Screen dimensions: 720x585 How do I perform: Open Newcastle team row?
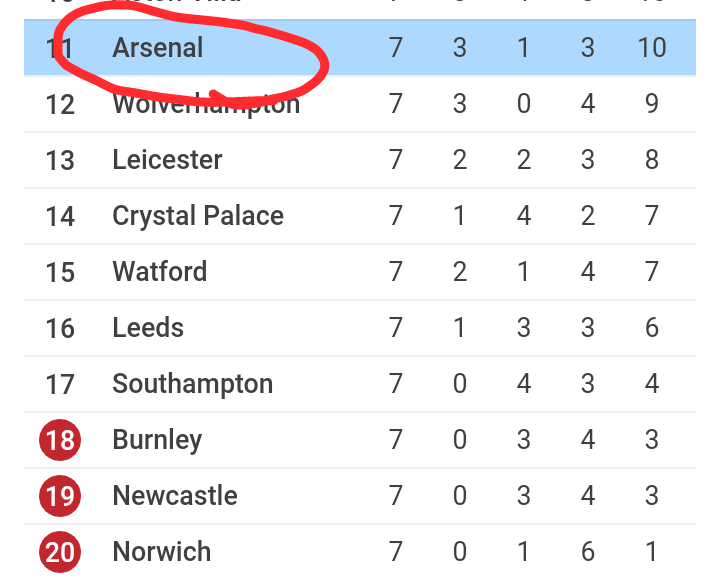coord(360,496)
